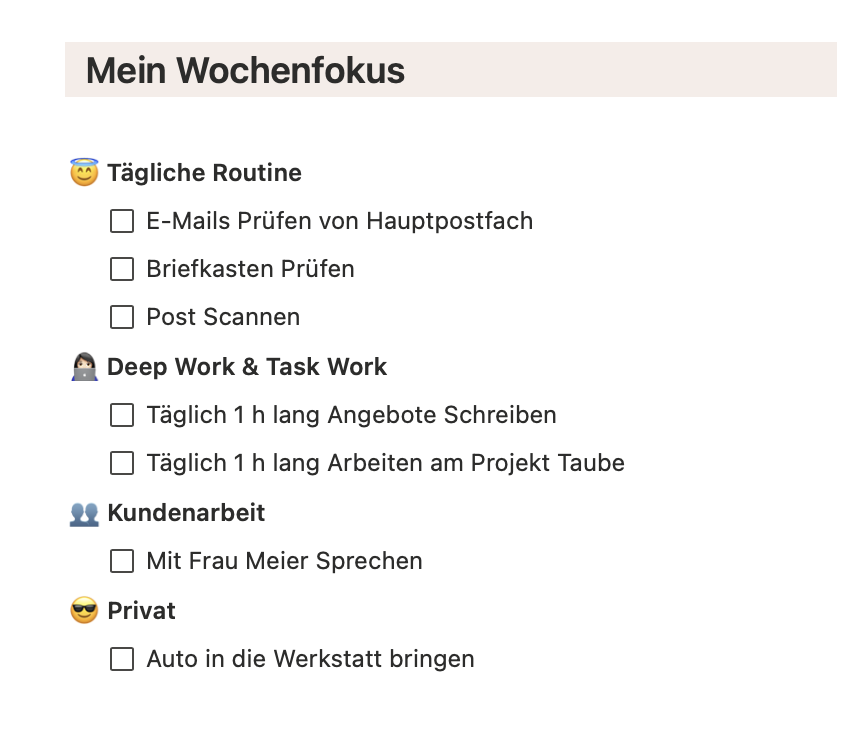The image size is (858, 738).
Task: Click the Briefkasten Prüfen task text
Action: pos(250,268)
